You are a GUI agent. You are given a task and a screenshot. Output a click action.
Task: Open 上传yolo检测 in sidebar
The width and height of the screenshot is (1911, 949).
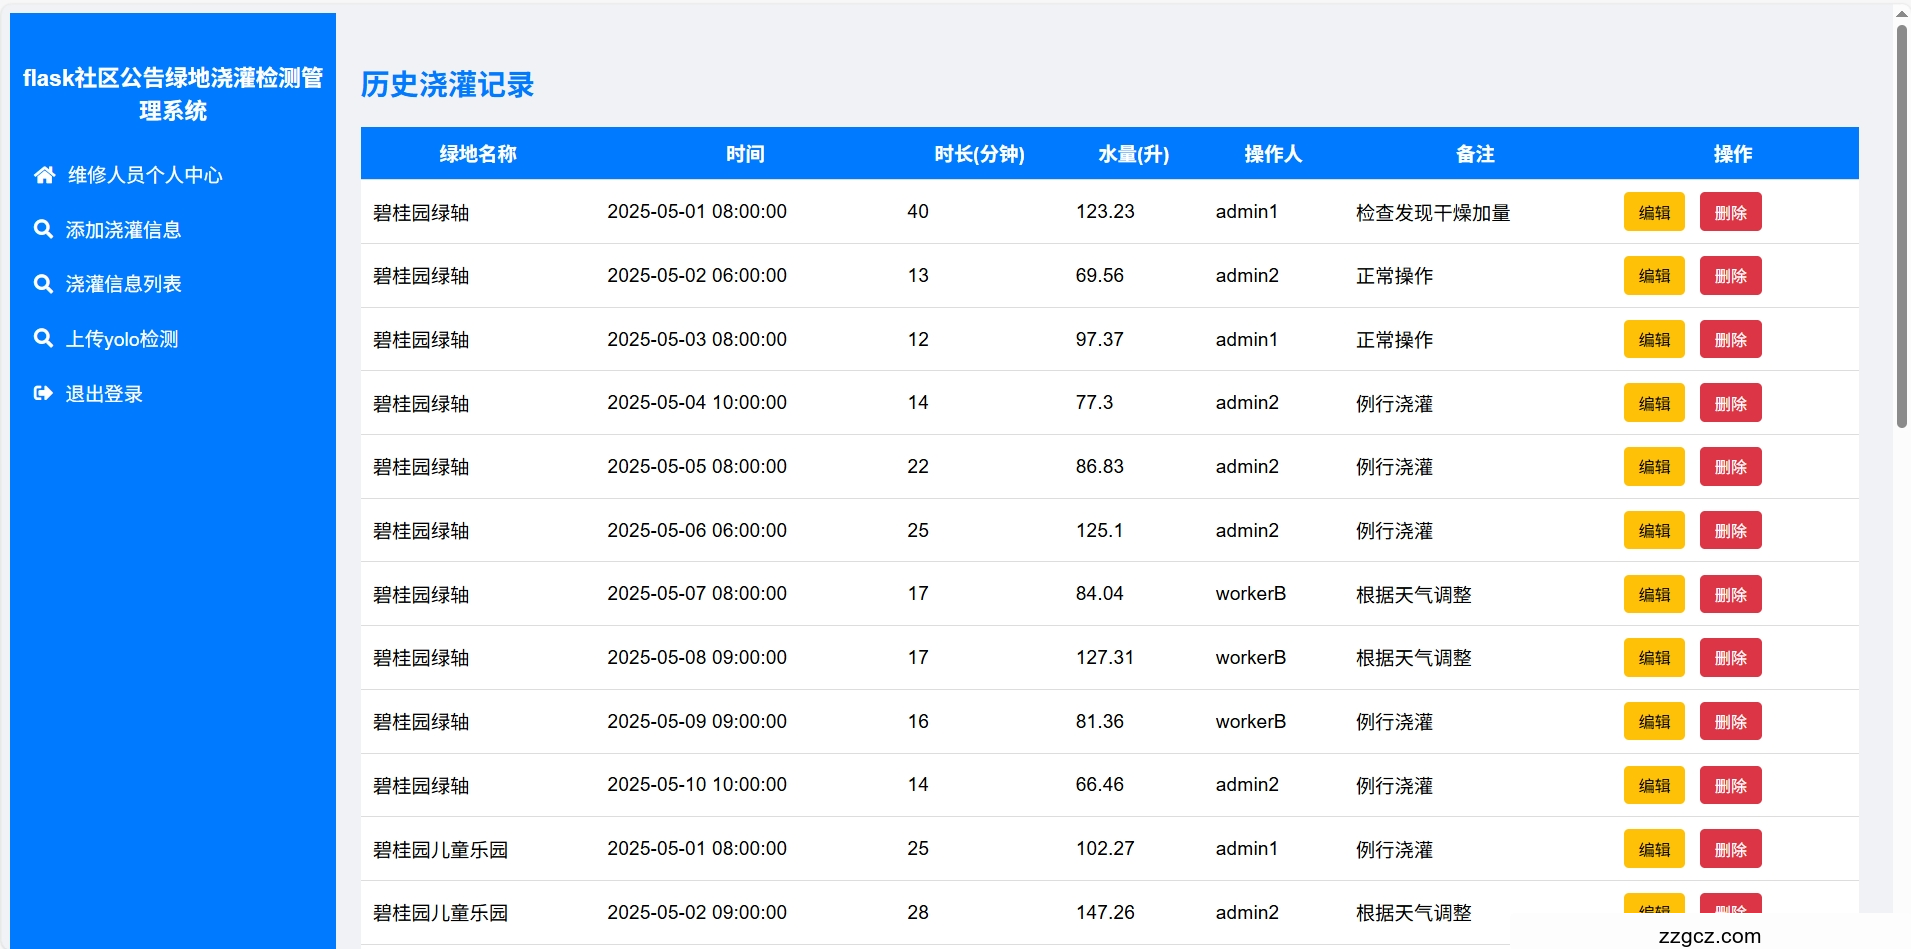tap(122, 339)
